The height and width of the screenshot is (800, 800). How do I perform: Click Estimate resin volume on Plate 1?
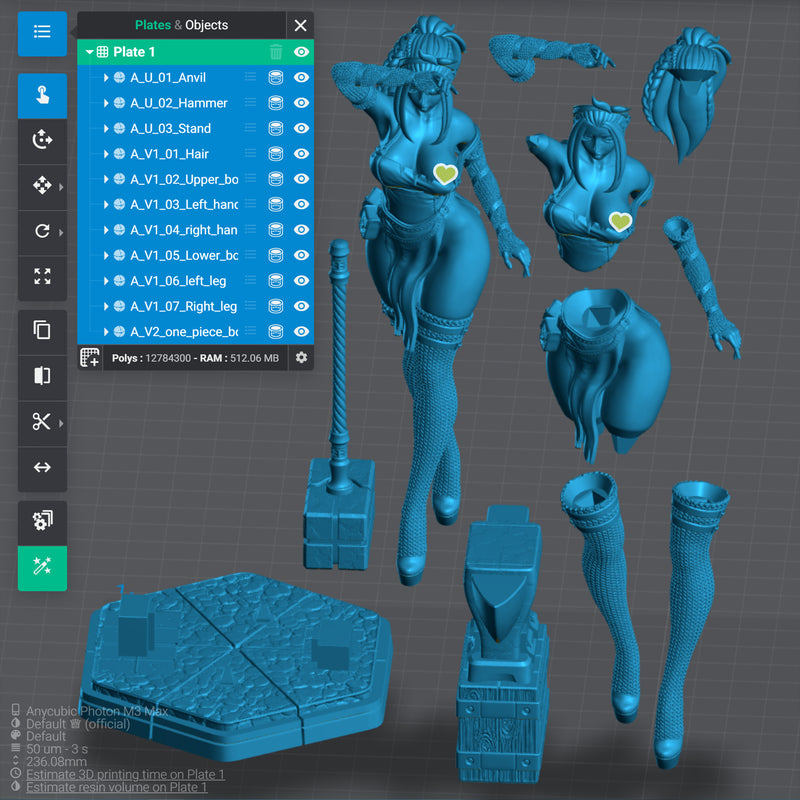click(x=117, y=787)
